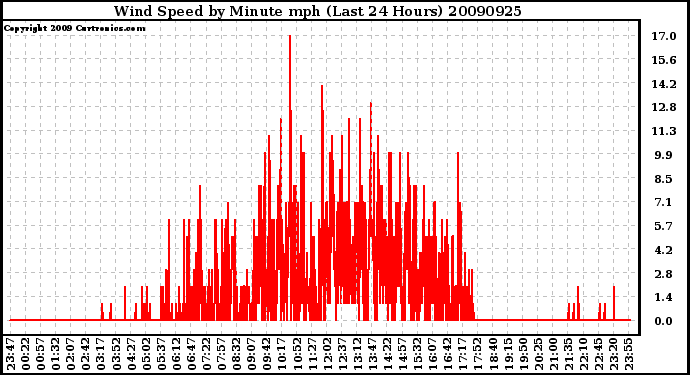The width and height of the screenshot is (690, 375).
Task: Select the 23:55 time label
Action: point(628,354)
